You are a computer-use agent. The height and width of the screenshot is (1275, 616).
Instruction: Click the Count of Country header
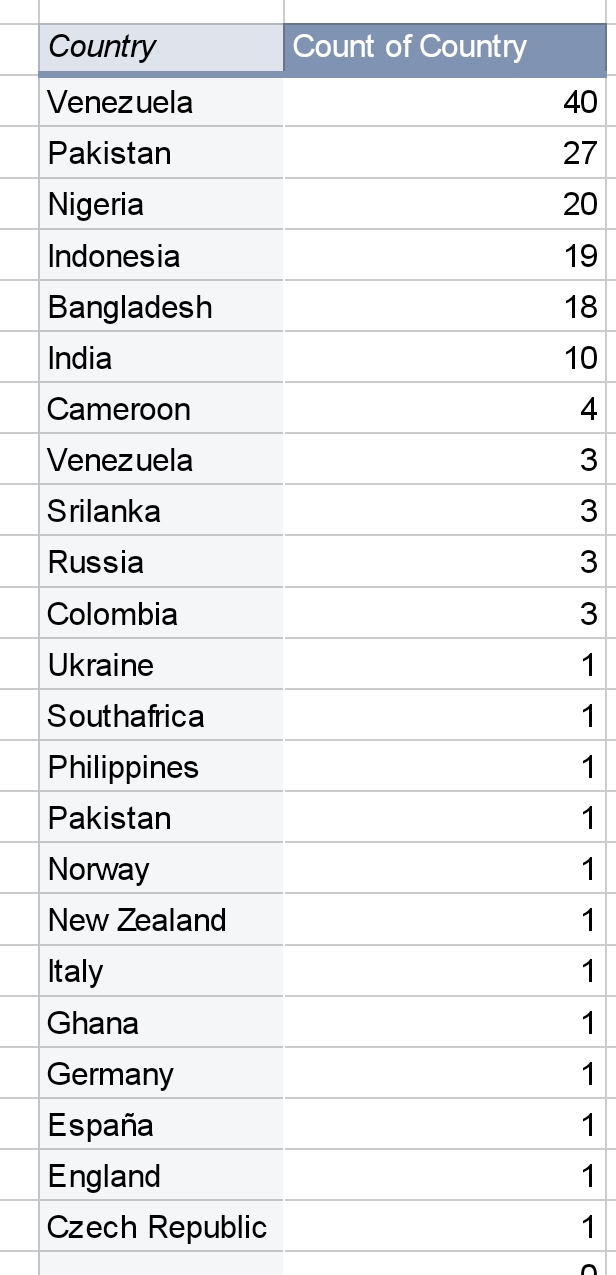[445, 47]
